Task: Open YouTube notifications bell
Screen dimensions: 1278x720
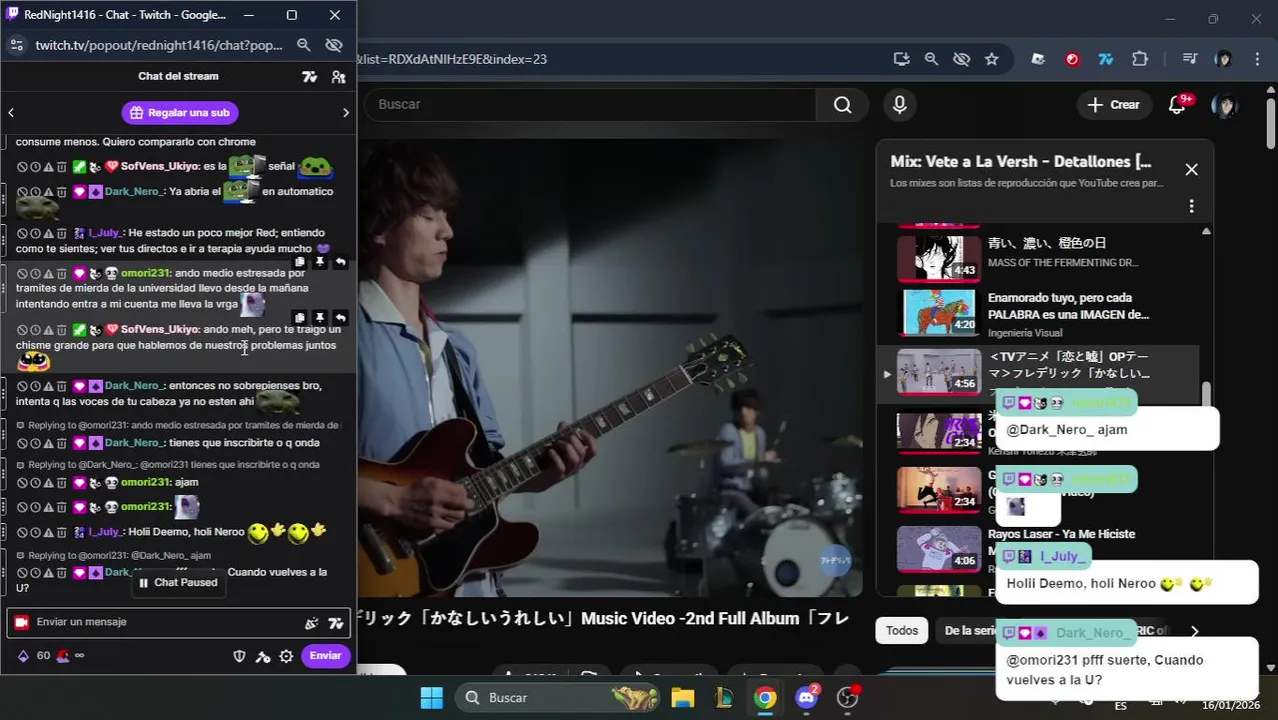Action: pyautogui.click(x=1178, y=105)
